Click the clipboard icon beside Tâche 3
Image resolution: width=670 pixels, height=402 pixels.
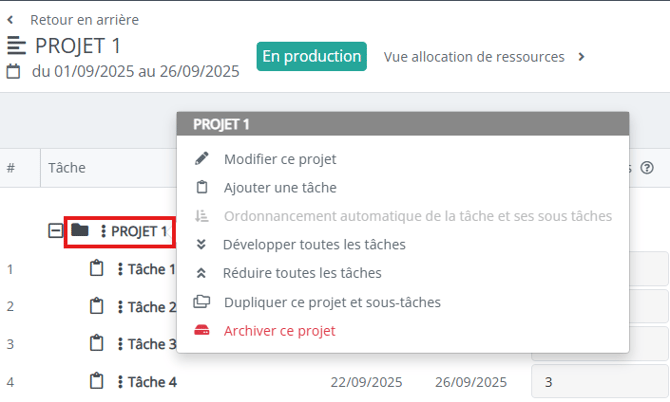coord(97,344)
